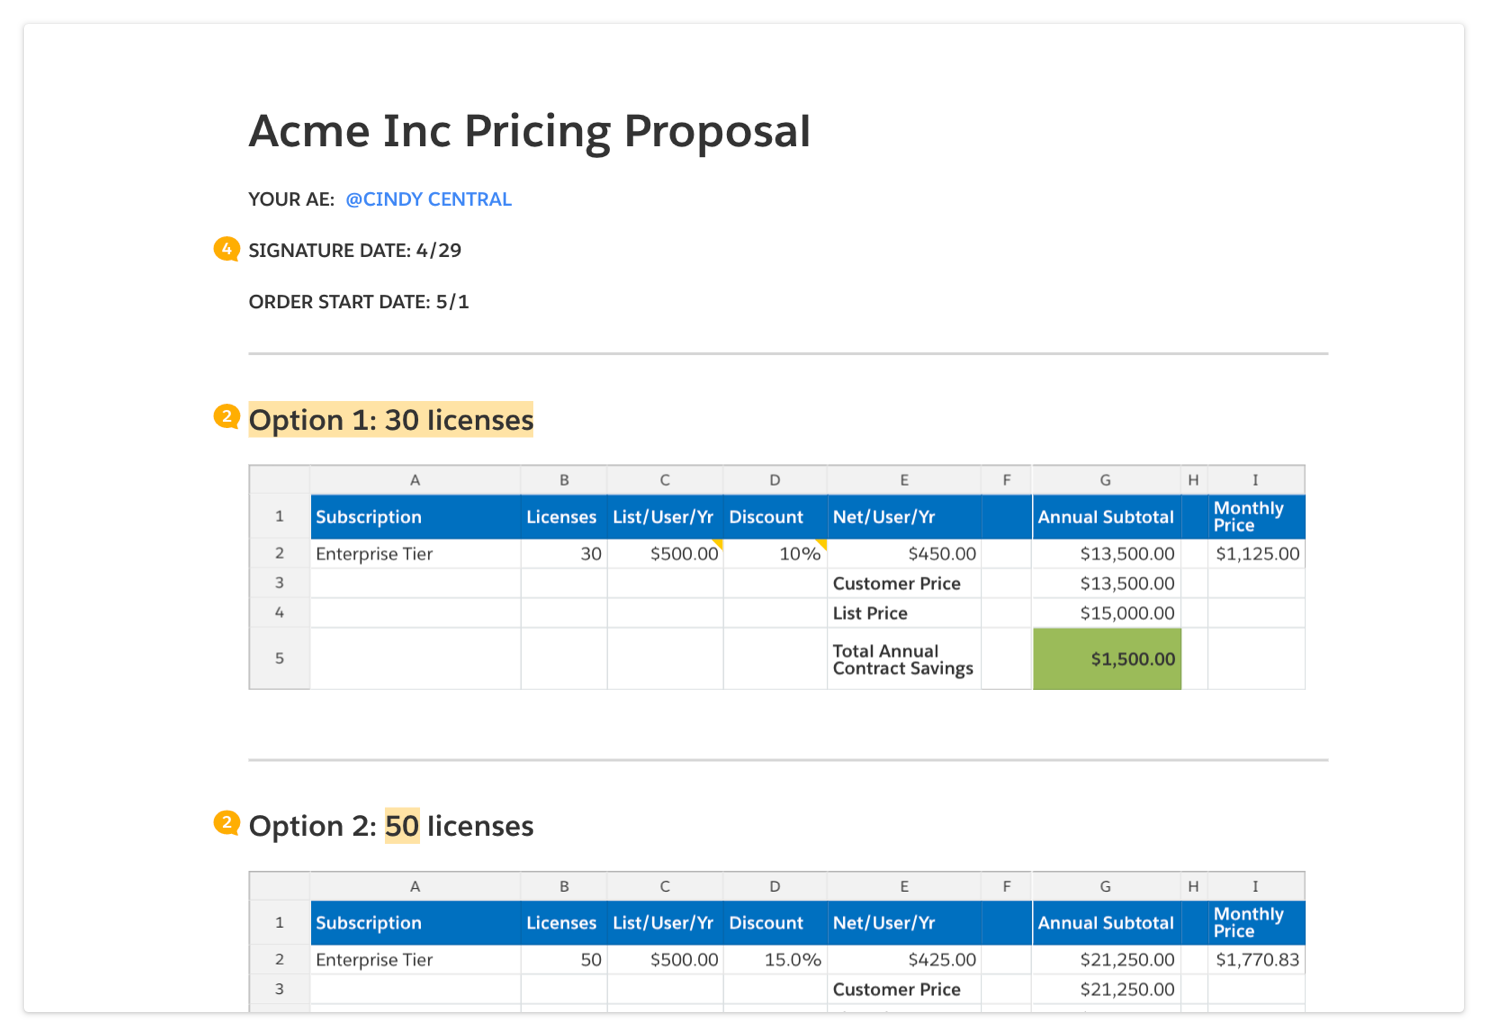This screenshot has width=1488, height=1036.
Task: Click the $1,770.83 monthly price cell
Action: (x=1256, y=960)
